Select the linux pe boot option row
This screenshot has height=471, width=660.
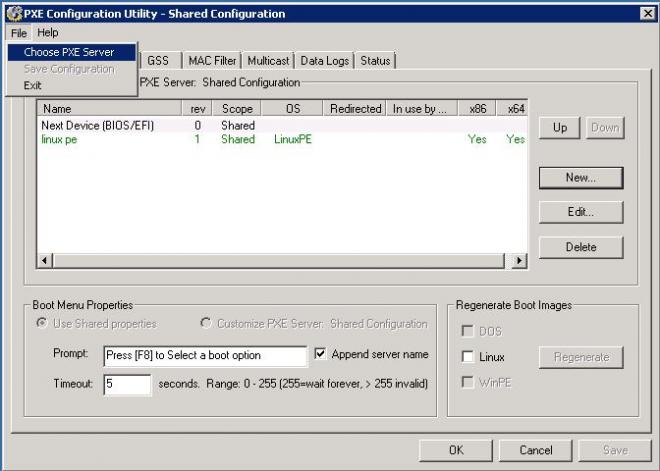(x=282, y=139)
